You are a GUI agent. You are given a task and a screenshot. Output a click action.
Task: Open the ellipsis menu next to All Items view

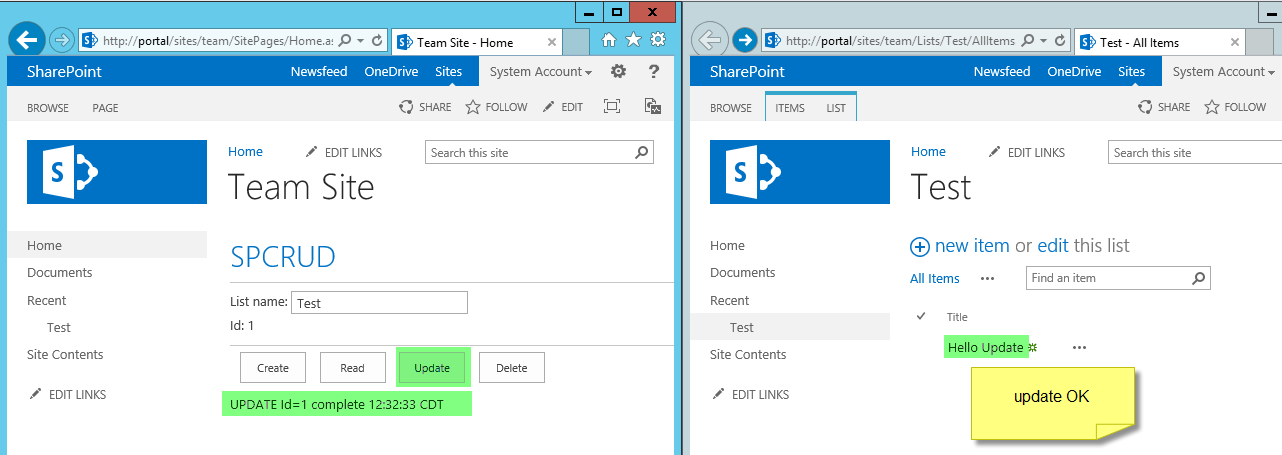point(987,279)
